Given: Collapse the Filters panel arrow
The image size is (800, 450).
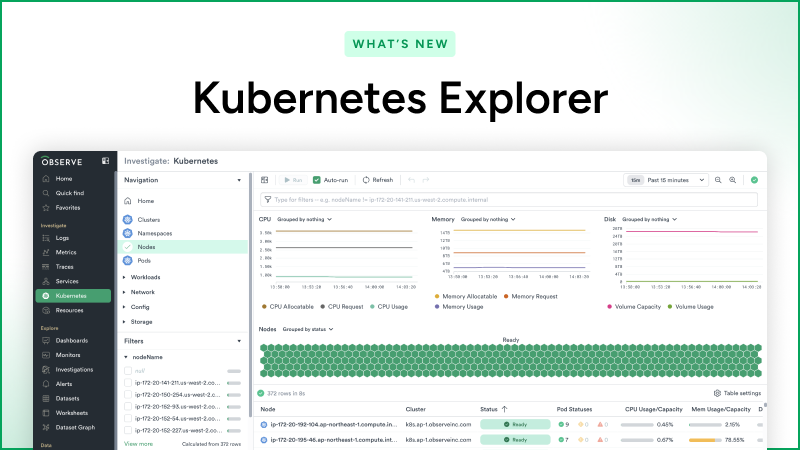Looking at the screenshot, I should pyautogui.click(x=239, y=341).
